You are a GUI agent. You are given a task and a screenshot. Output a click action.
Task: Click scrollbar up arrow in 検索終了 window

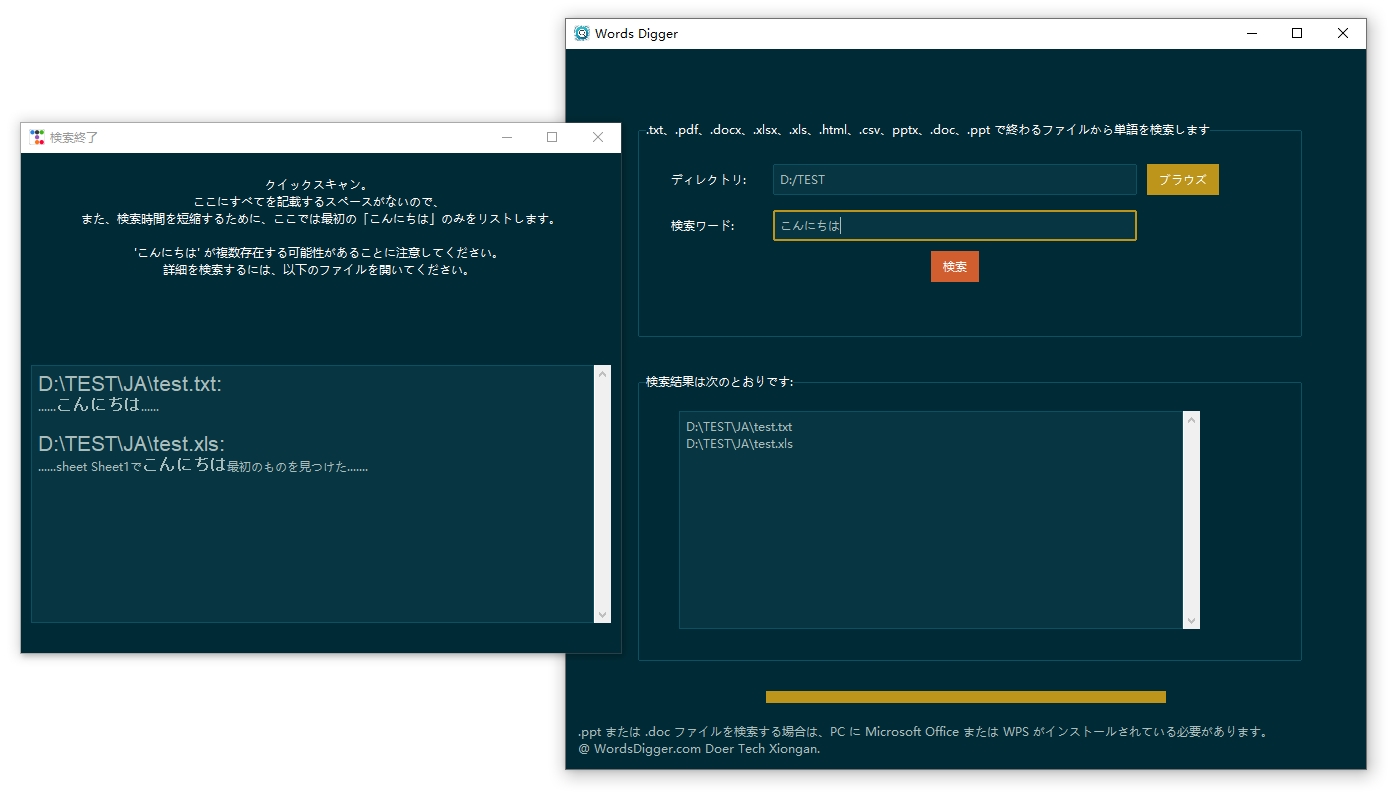(x=602, y=374)
